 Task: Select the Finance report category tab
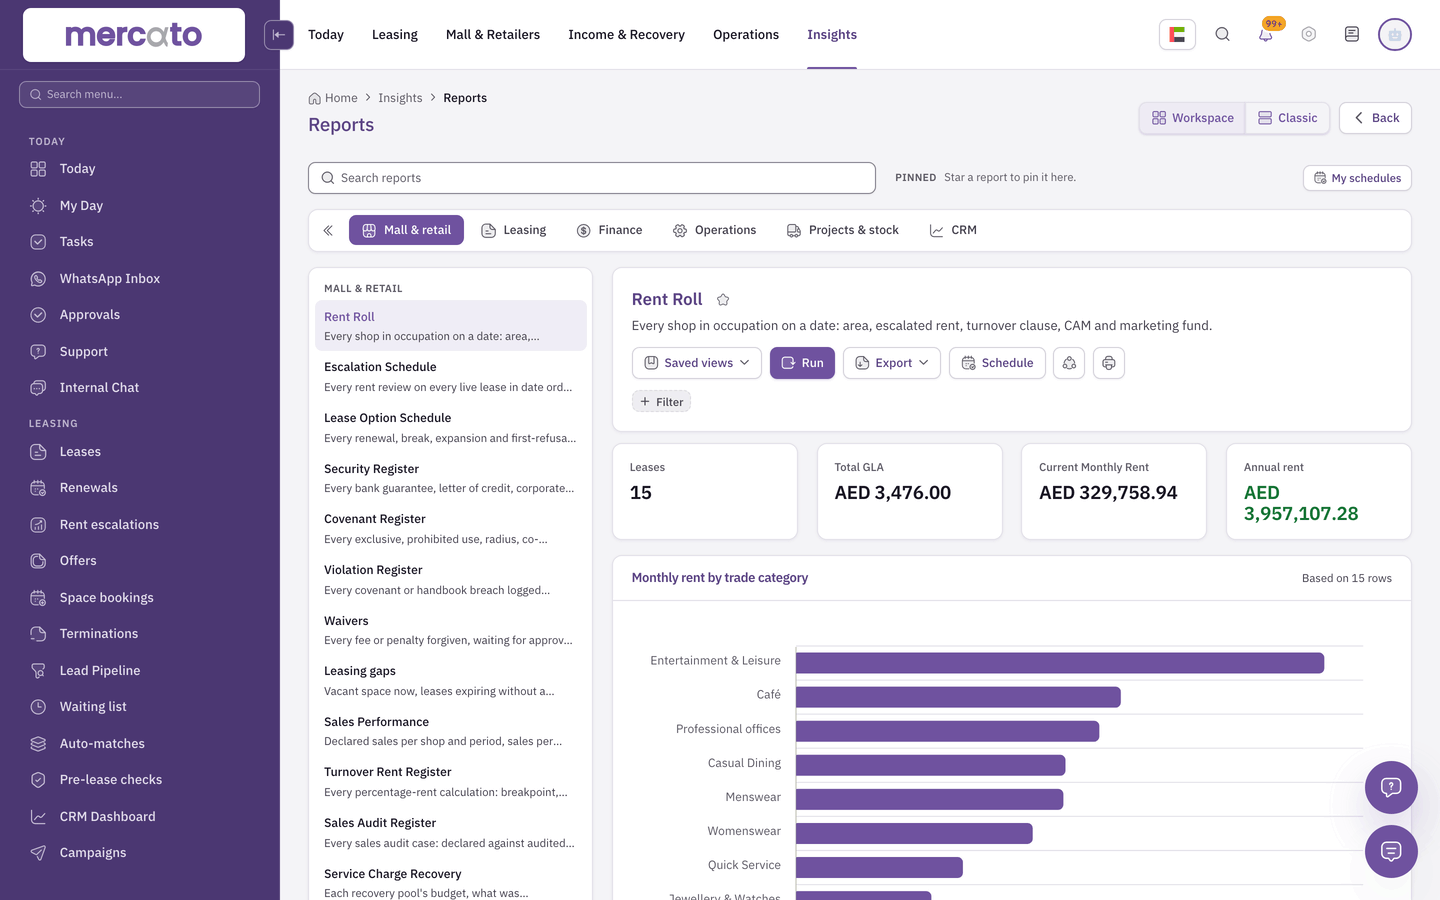610,230
